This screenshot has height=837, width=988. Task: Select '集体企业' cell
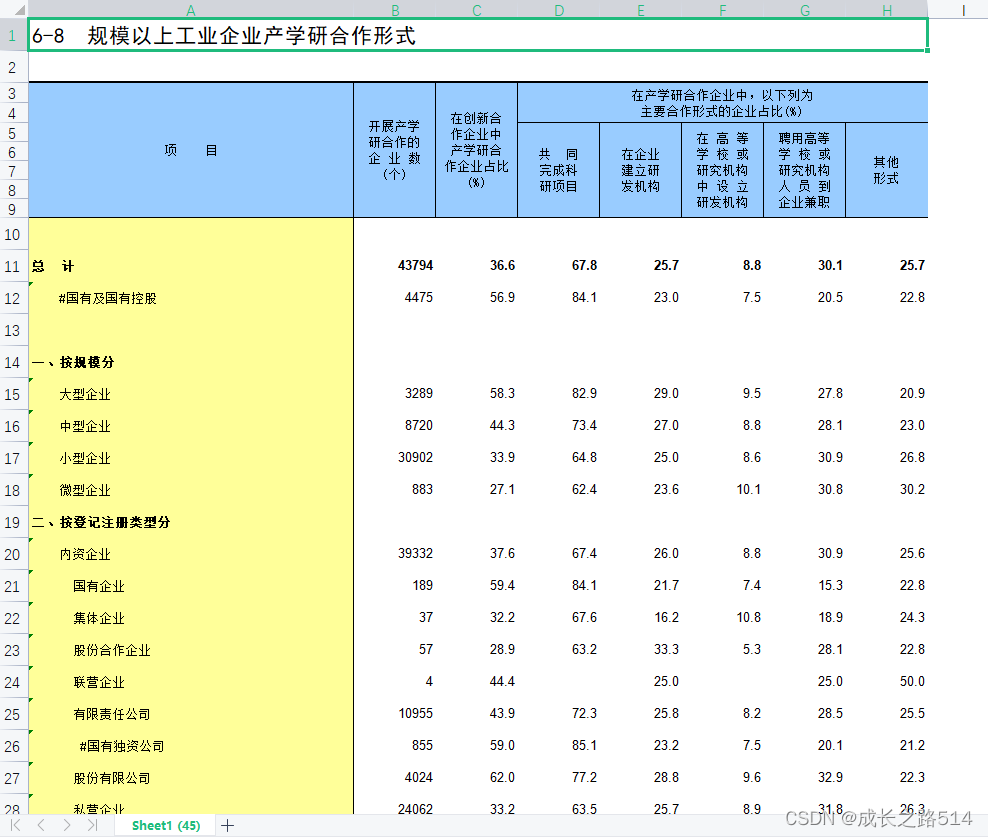(x=191, y=618)
